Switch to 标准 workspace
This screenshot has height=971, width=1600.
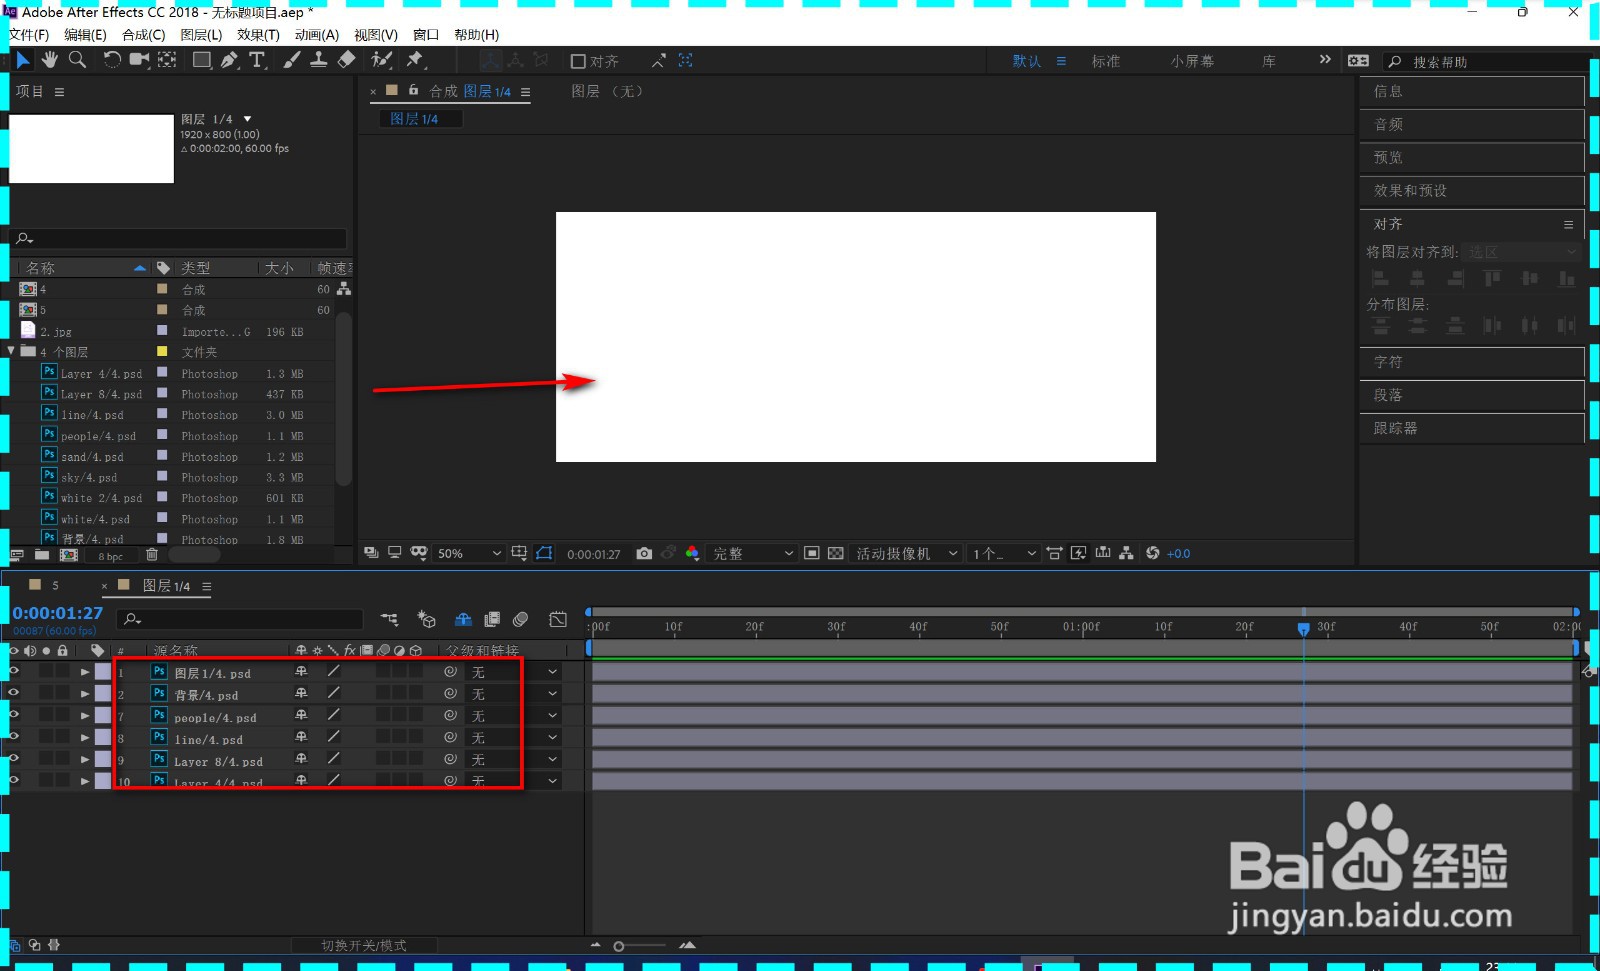click(1106, 61)
